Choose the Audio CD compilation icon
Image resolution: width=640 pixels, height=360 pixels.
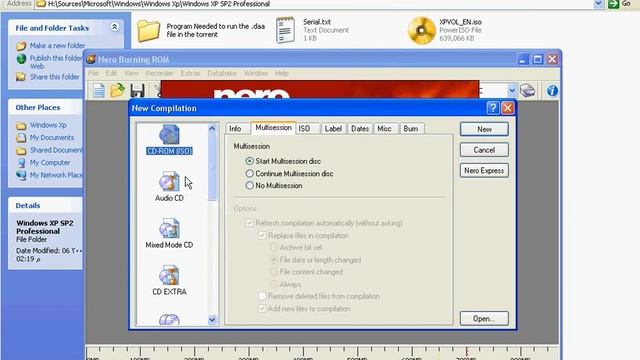[x=169, y=181]
